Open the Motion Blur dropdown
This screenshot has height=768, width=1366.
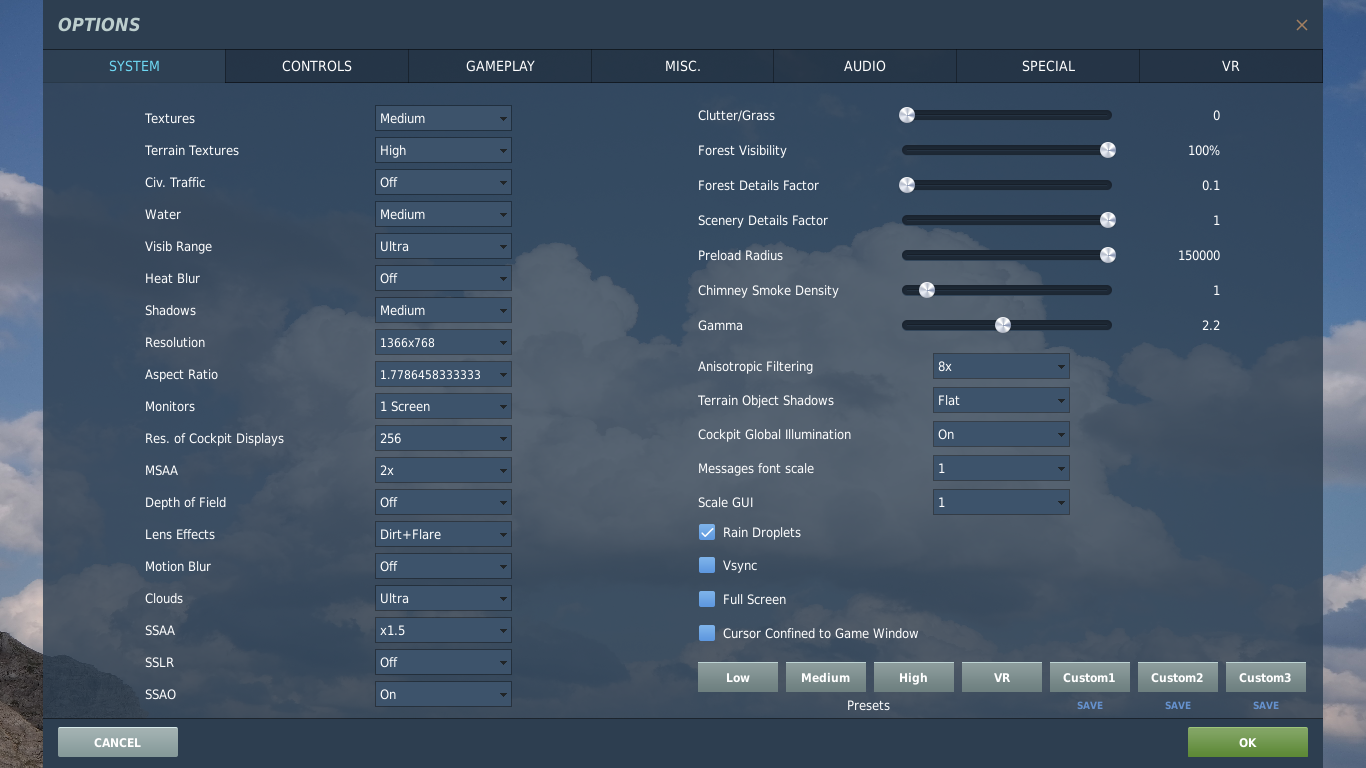coord(443,566)
